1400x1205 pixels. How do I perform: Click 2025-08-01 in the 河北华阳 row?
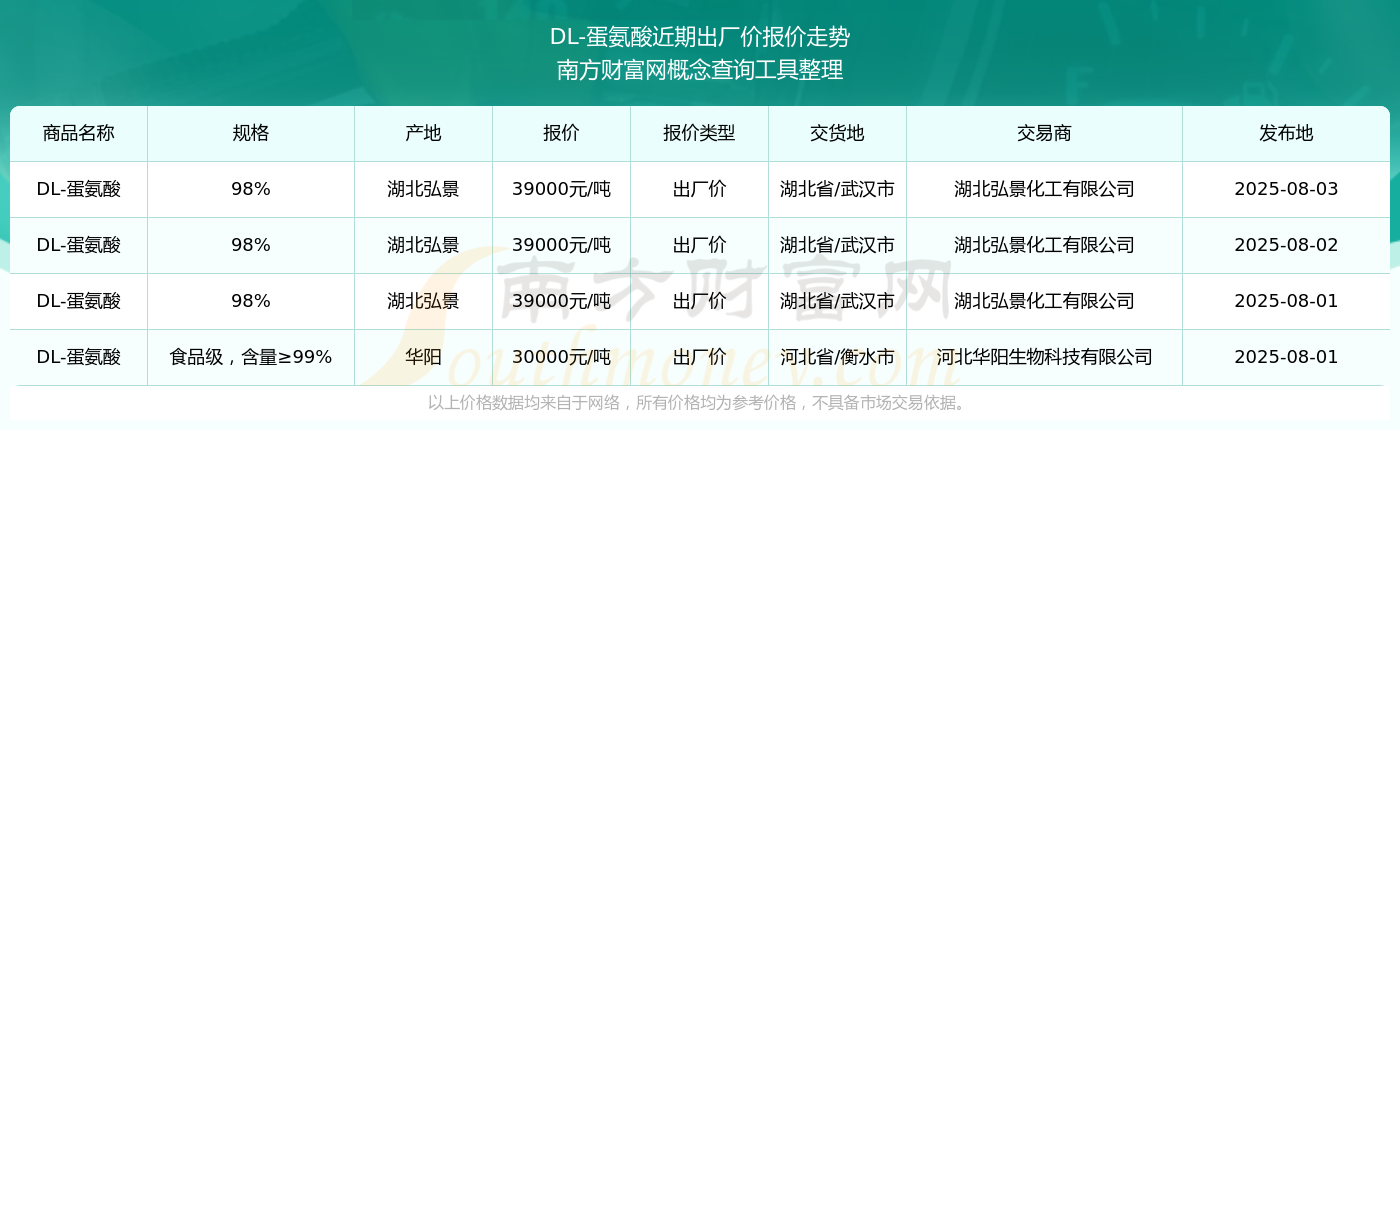[x=1286, y=357]
